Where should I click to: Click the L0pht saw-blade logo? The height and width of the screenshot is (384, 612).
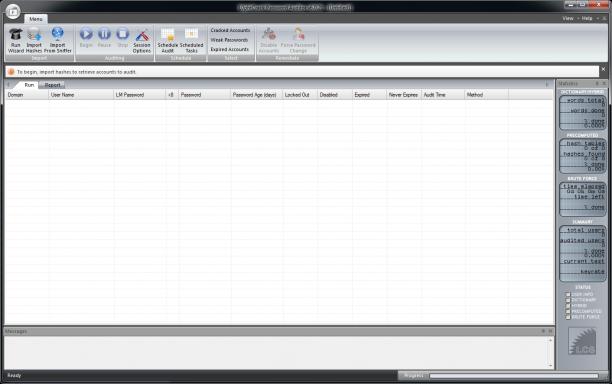point(582,341)
